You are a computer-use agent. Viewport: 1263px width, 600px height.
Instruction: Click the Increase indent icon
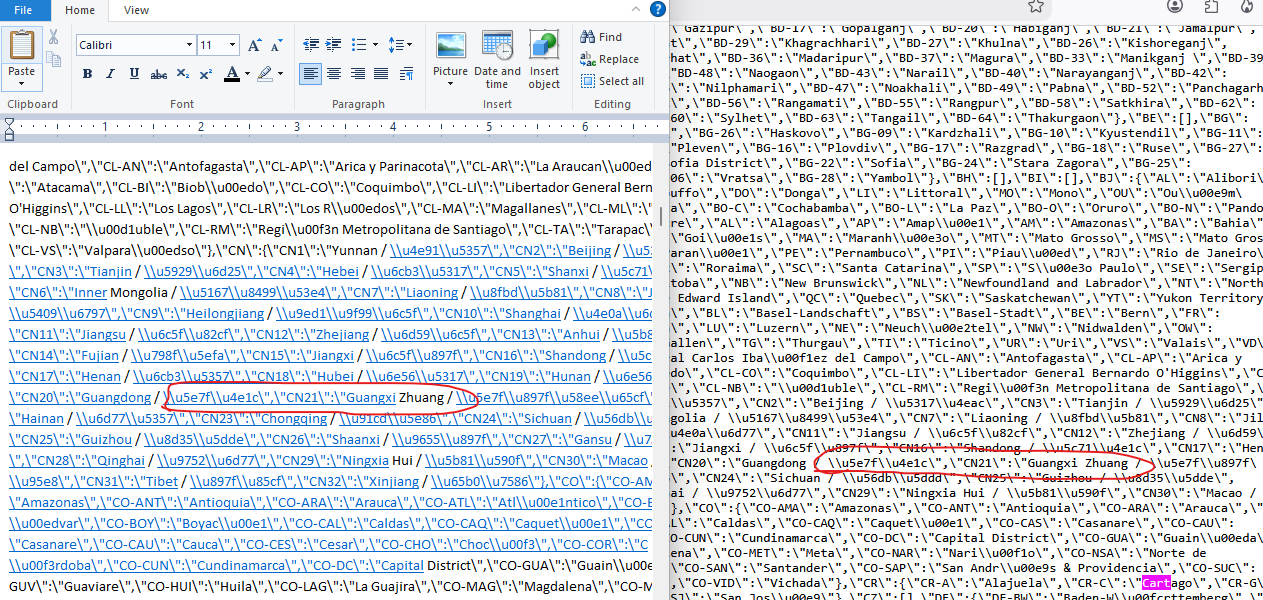pos(333,45)
